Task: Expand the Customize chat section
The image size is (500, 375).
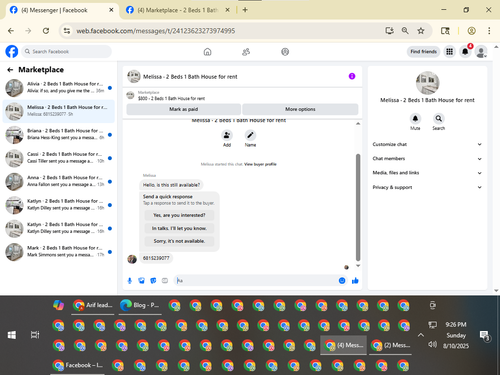Action: tap(427, 144)
